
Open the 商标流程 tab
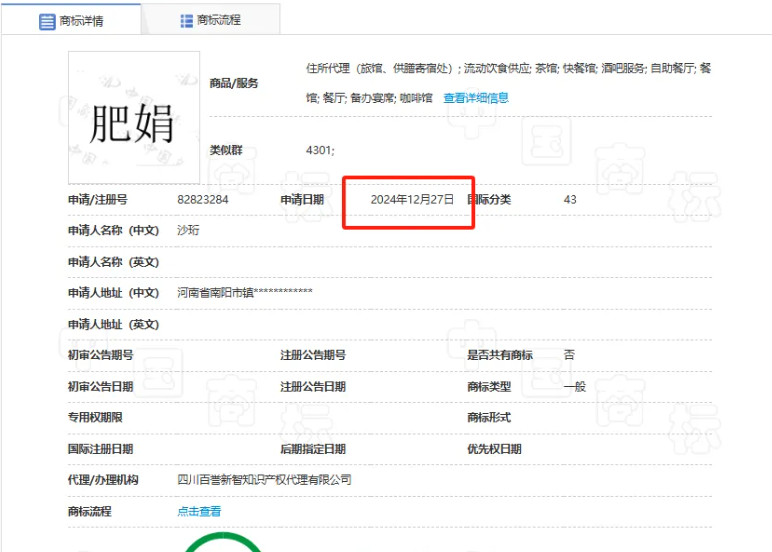coord(218,20)
